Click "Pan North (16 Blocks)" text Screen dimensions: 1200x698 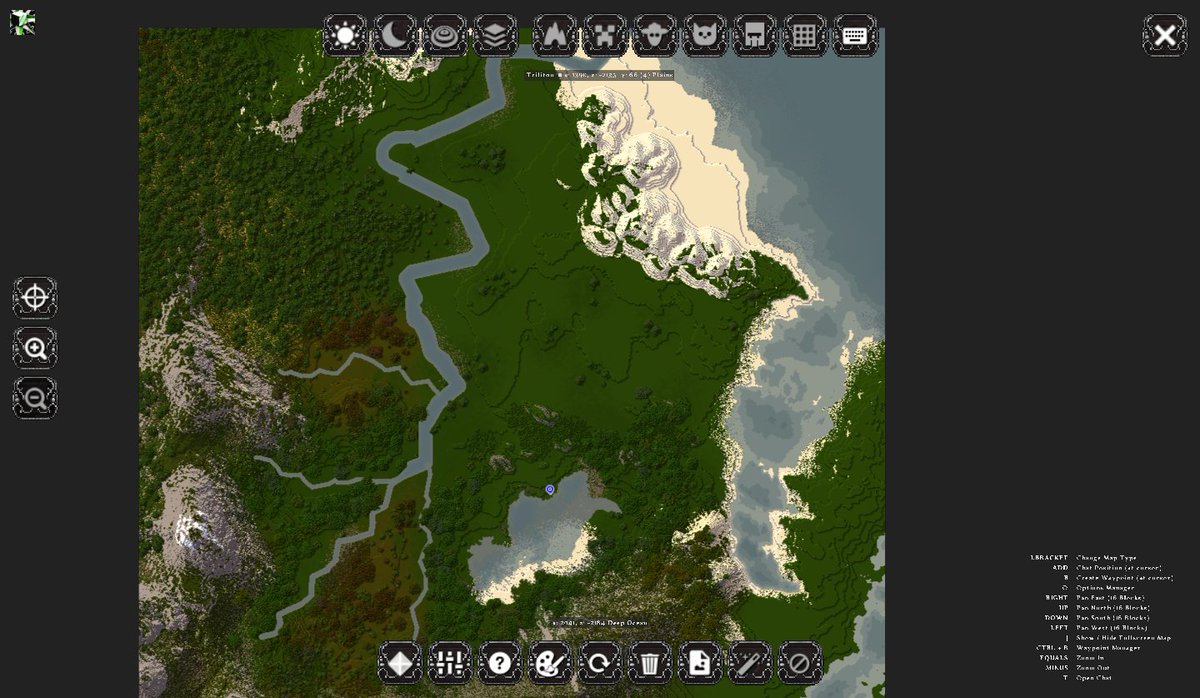coord(1112,607)
